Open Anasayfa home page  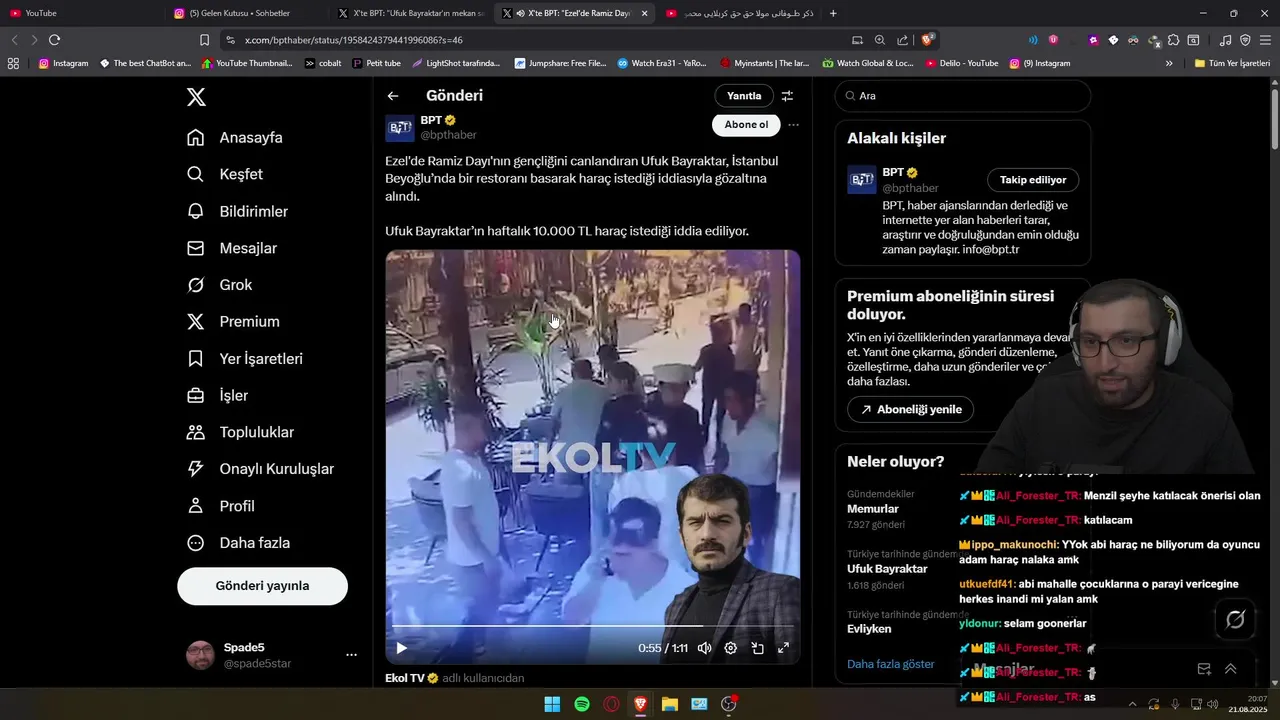pos(235,137)
